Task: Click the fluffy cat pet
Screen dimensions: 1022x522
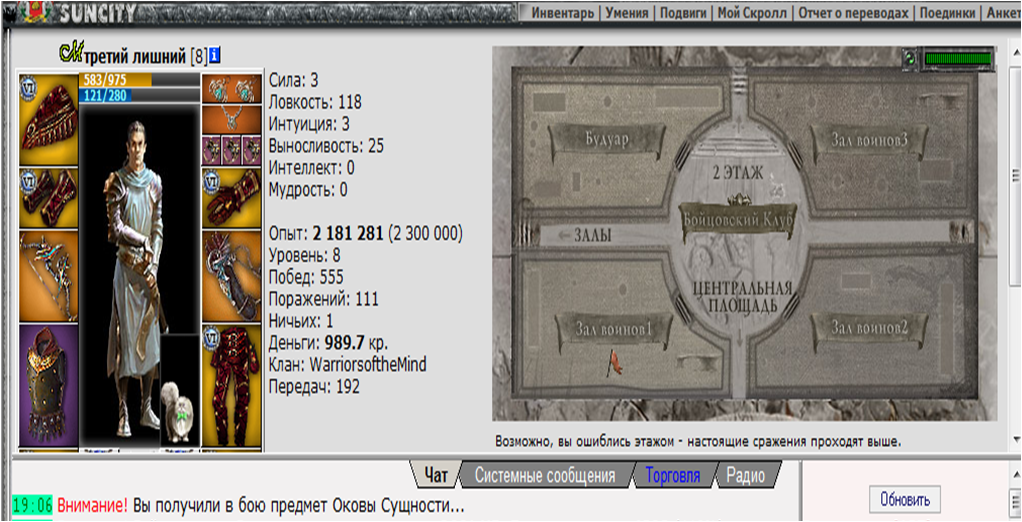Action: 179,411
